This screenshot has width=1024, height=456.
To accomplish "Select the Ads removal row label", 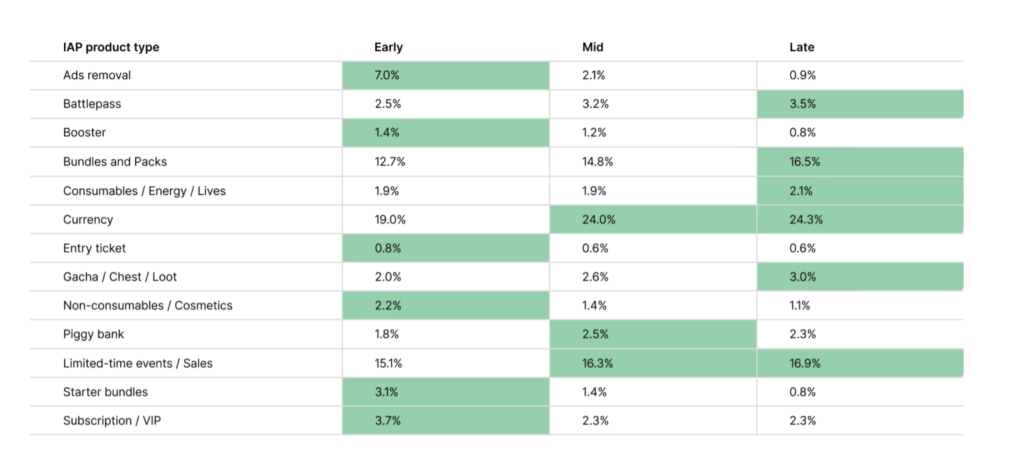I will 97,75.
